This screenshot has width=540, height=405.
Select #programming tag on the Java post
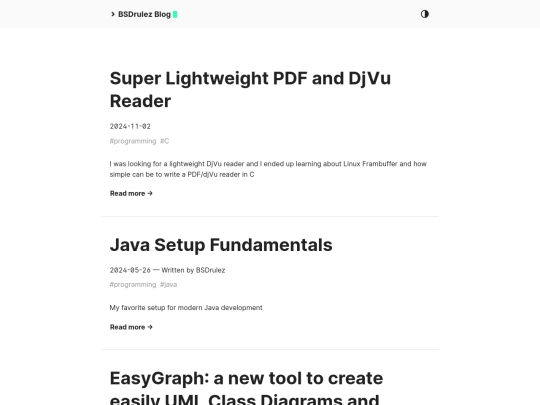[133, 285]
